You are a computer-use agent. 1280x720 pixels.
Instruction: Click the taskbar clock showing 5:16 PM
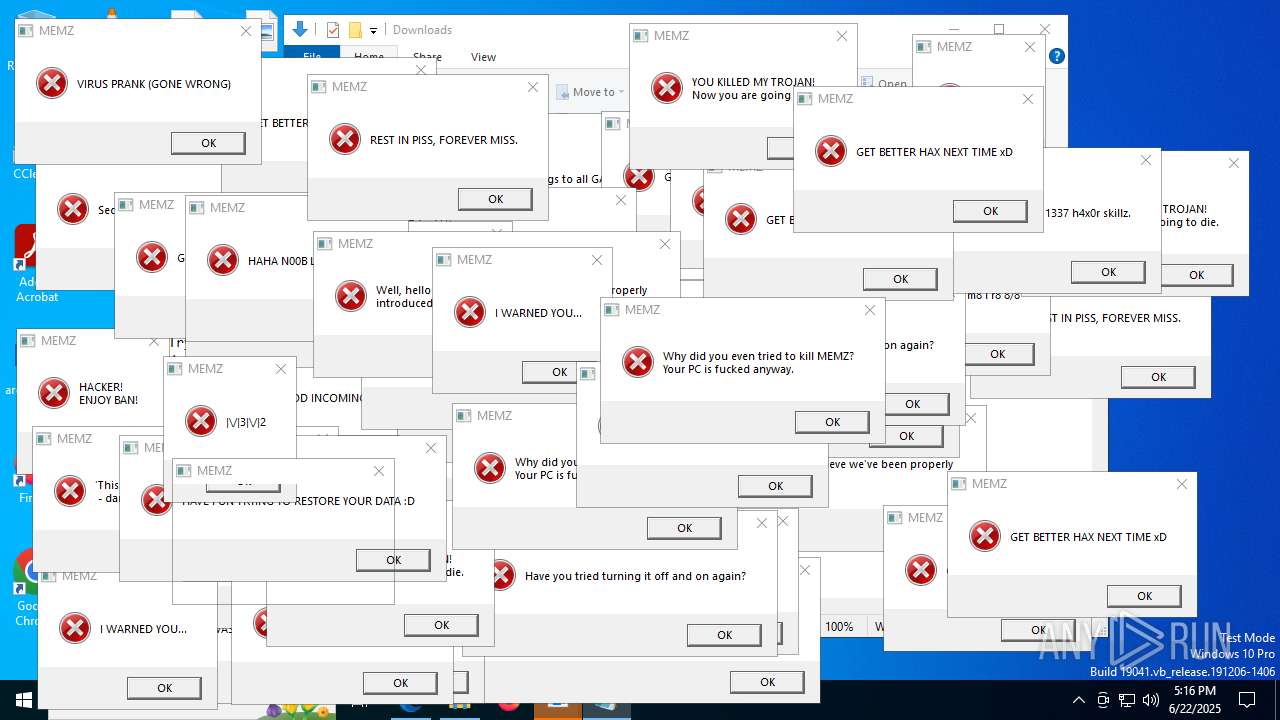(1195, 699)
